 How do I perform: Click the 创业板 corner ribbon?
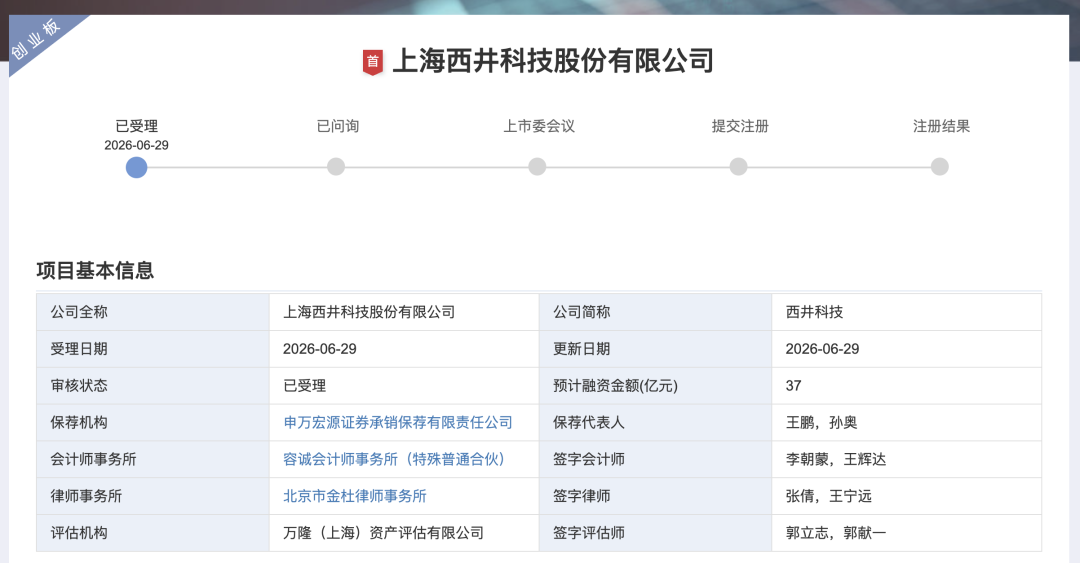point(36,39)
